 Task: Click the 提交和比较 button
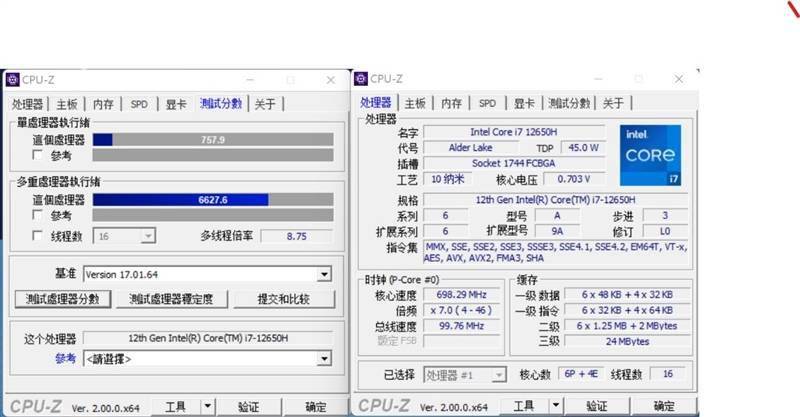point(284,299)
